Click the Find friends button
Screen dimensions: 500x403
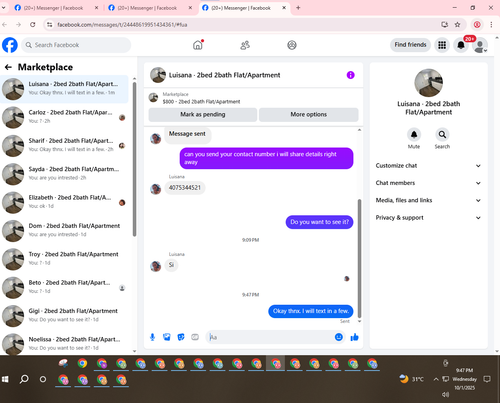tap(410, 45)
